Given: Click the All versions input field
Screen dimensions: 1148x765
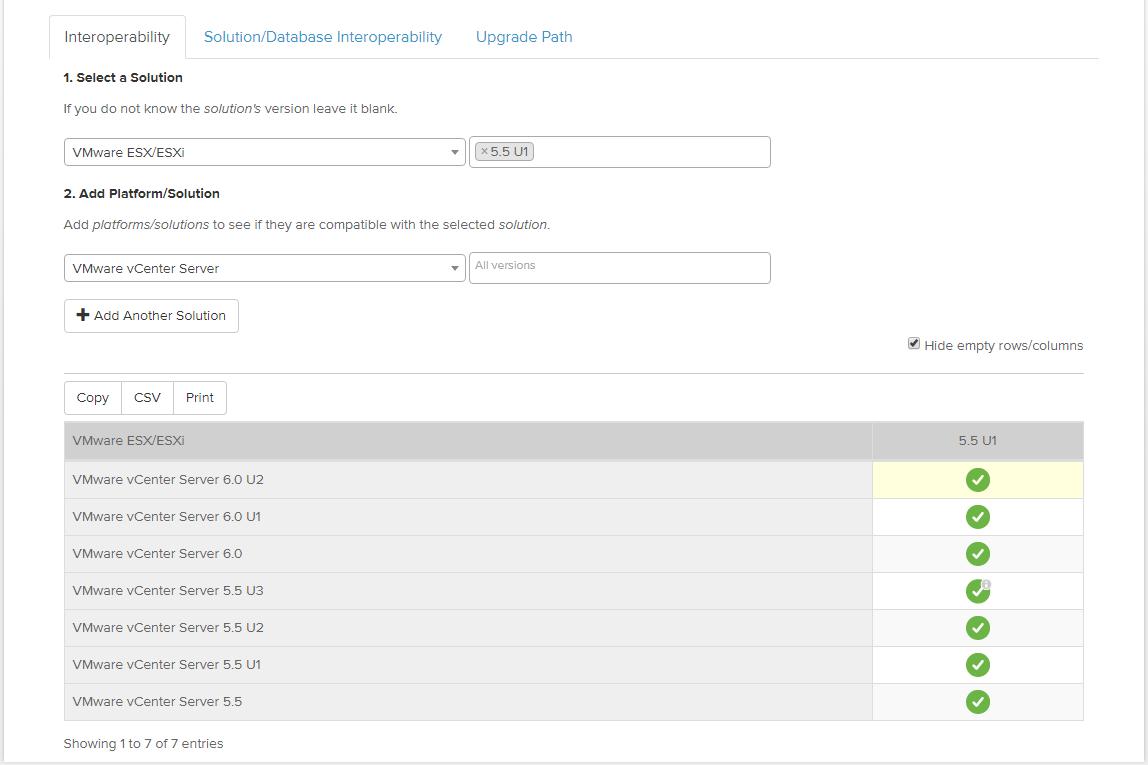Looking at the screenshot, I should point(619,268).
